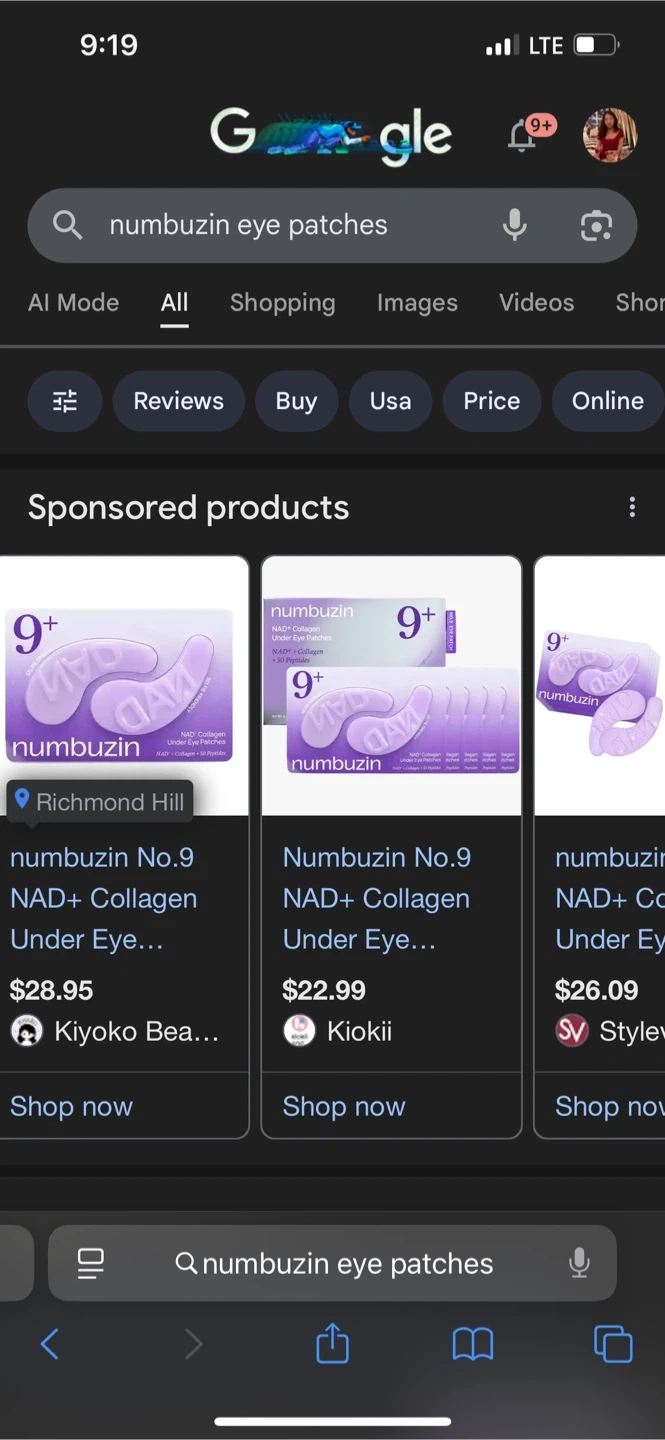Open the Kiokii product thumbnail image
This screenshot has width=665, height=1440.
tap(391, 686)
